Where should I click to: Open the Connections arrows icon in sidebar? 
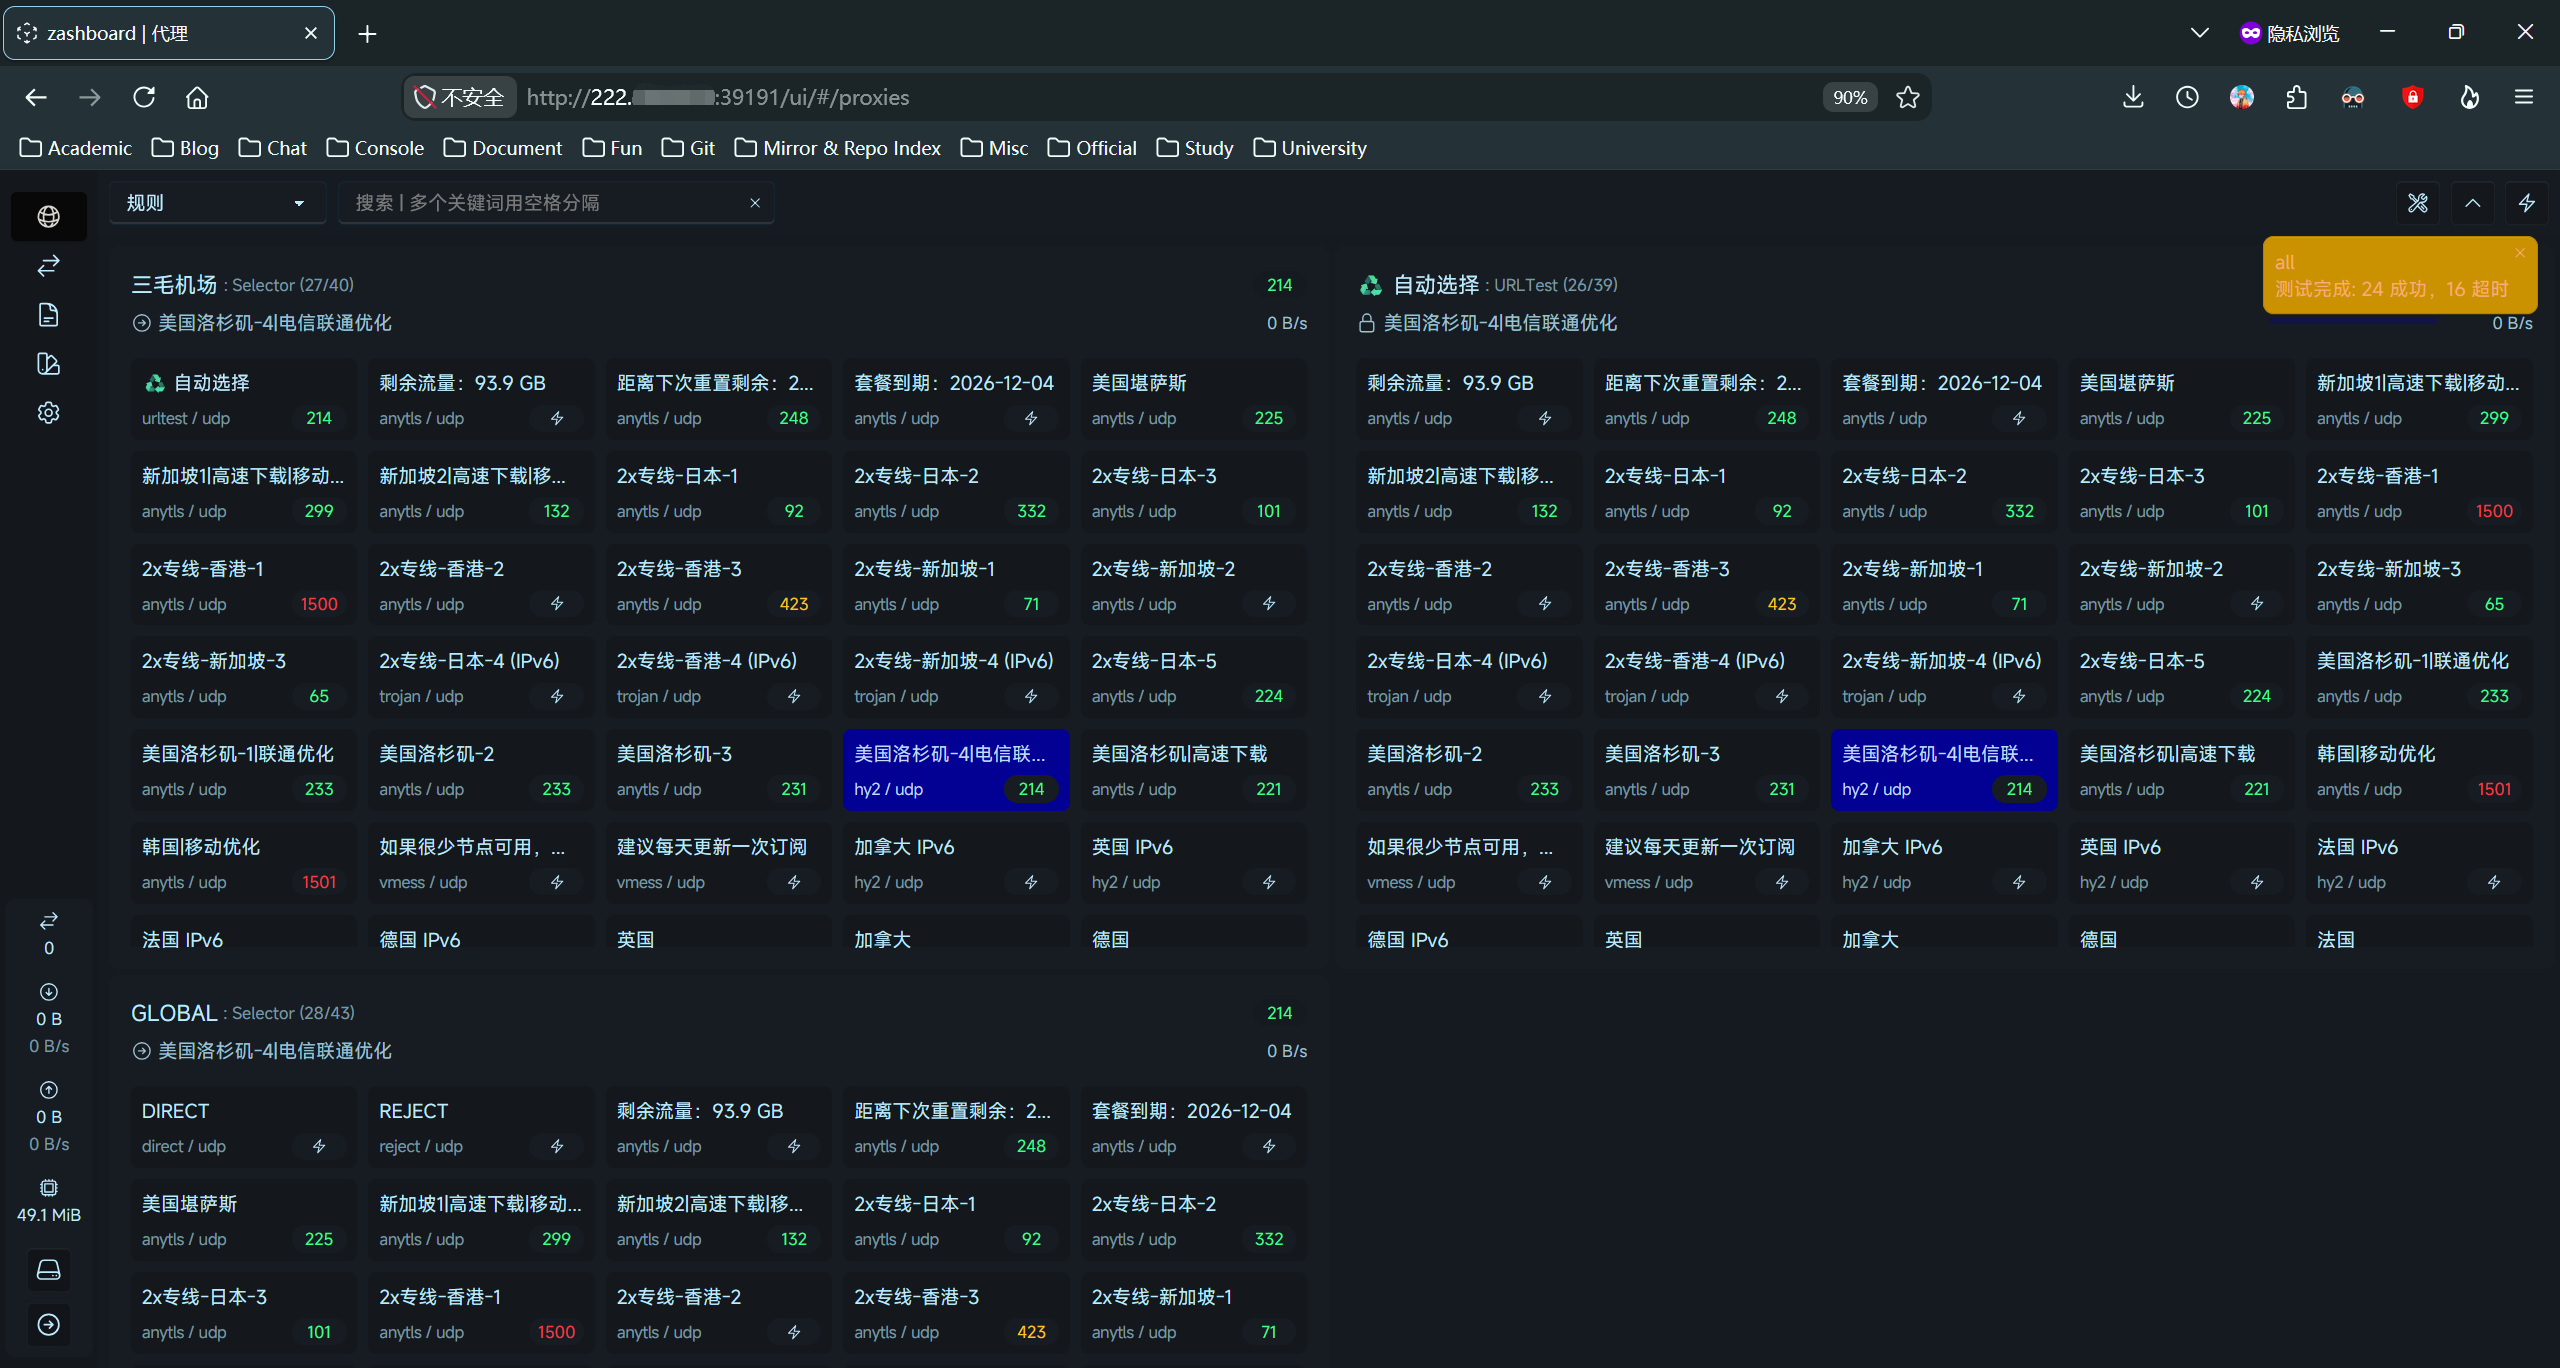[48, 265]
